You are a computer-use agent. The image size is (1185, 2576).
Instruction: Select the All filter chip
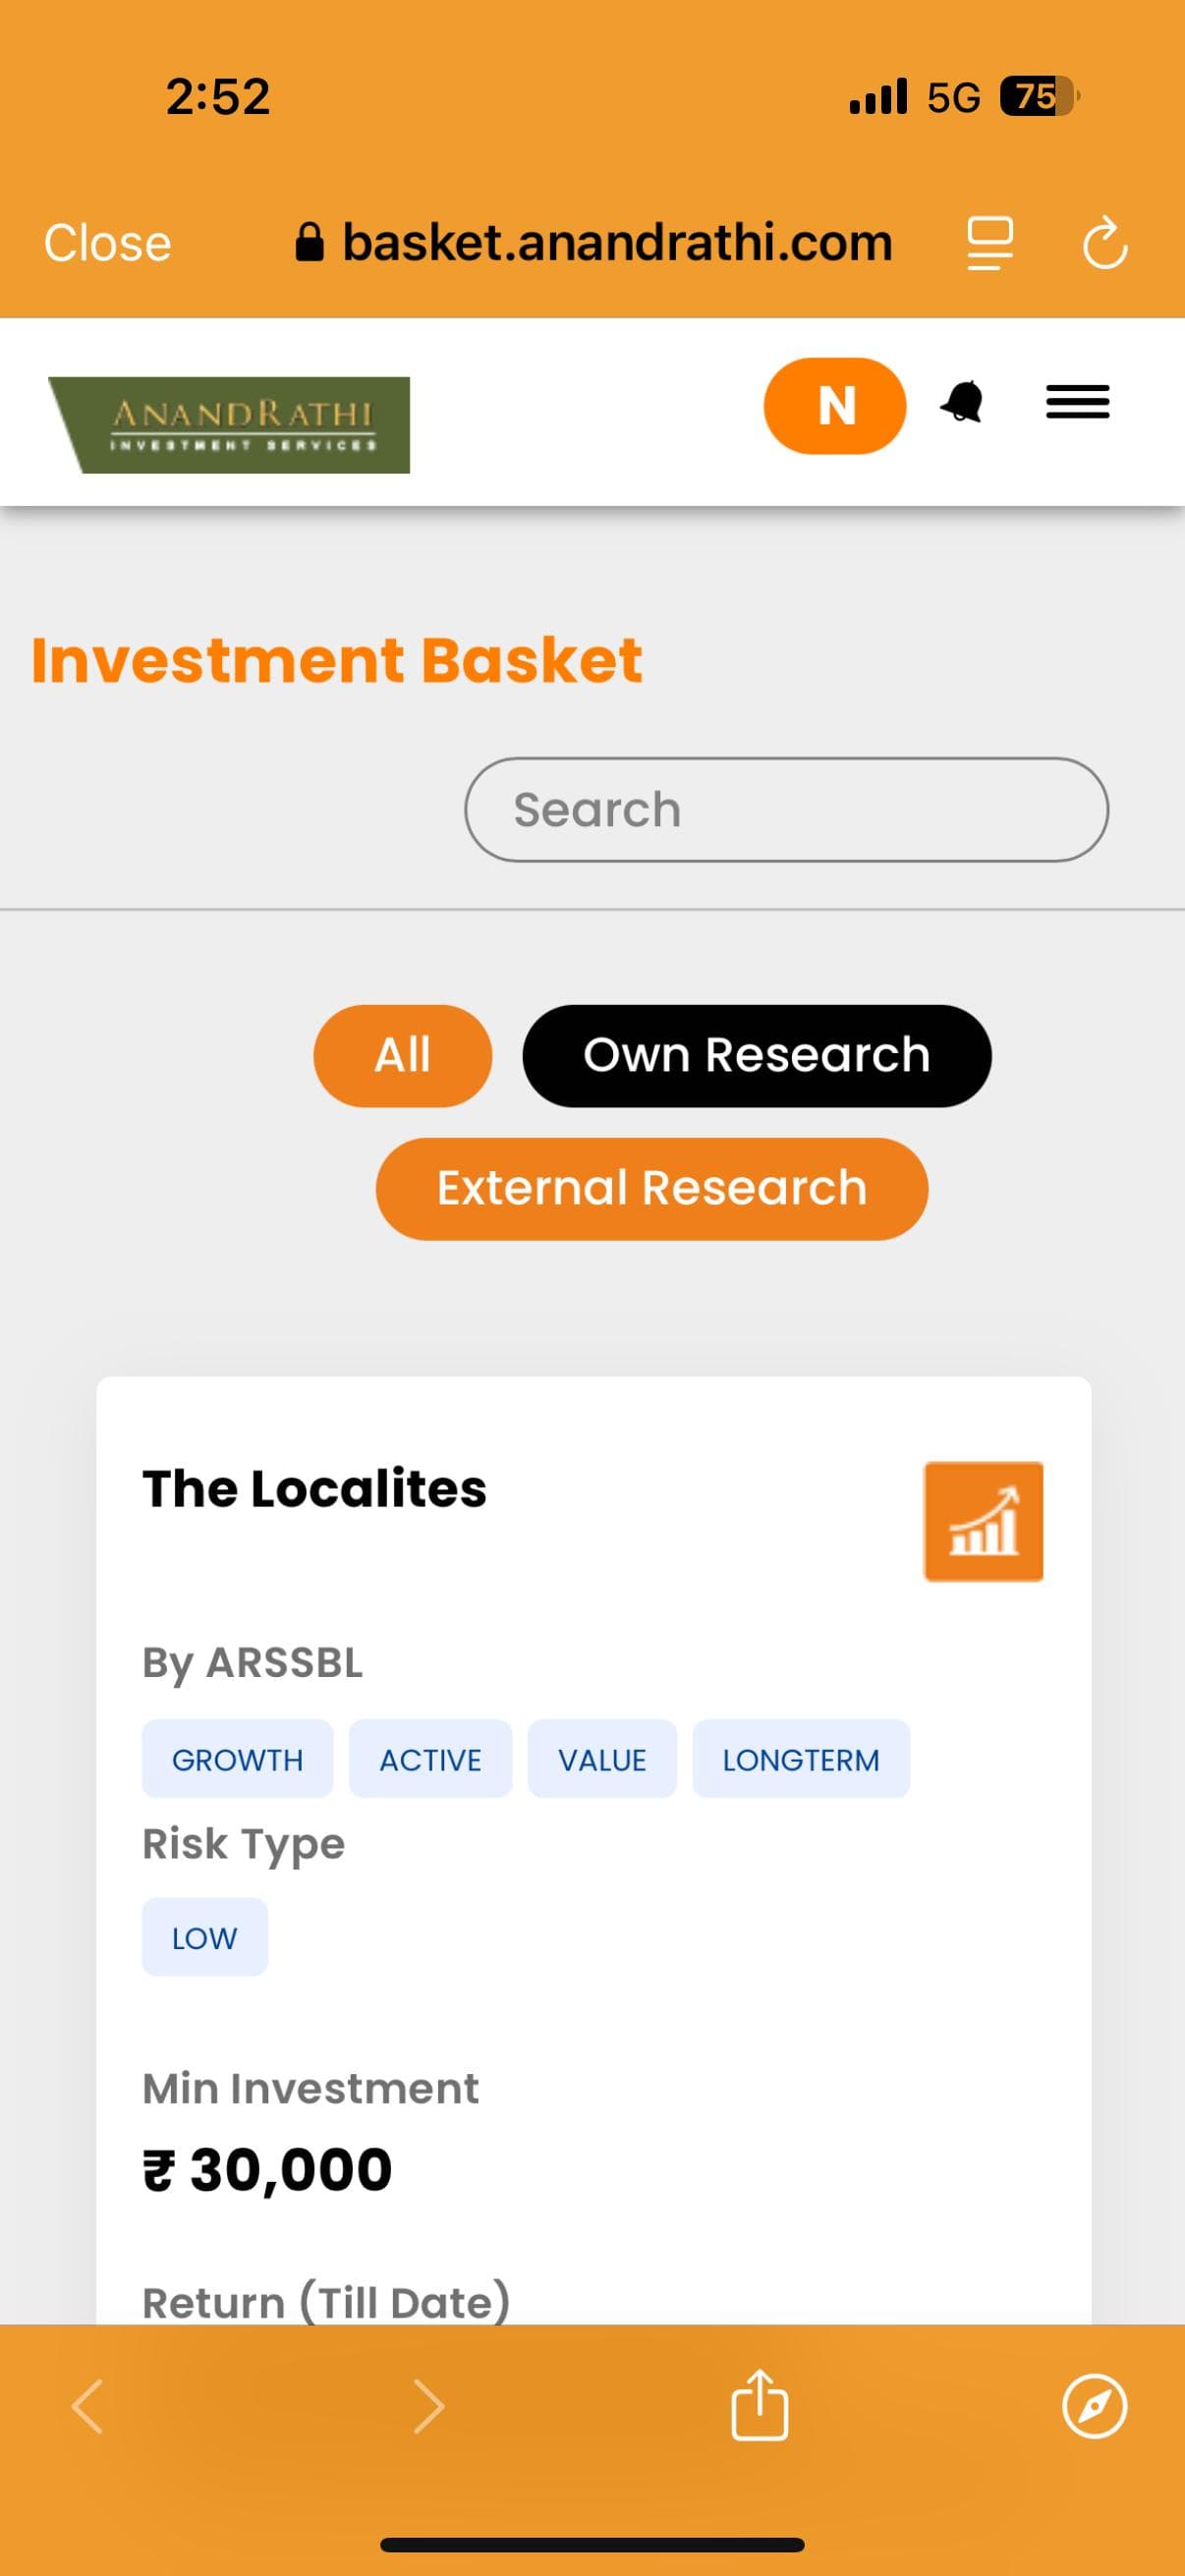tap(401, 1055)
